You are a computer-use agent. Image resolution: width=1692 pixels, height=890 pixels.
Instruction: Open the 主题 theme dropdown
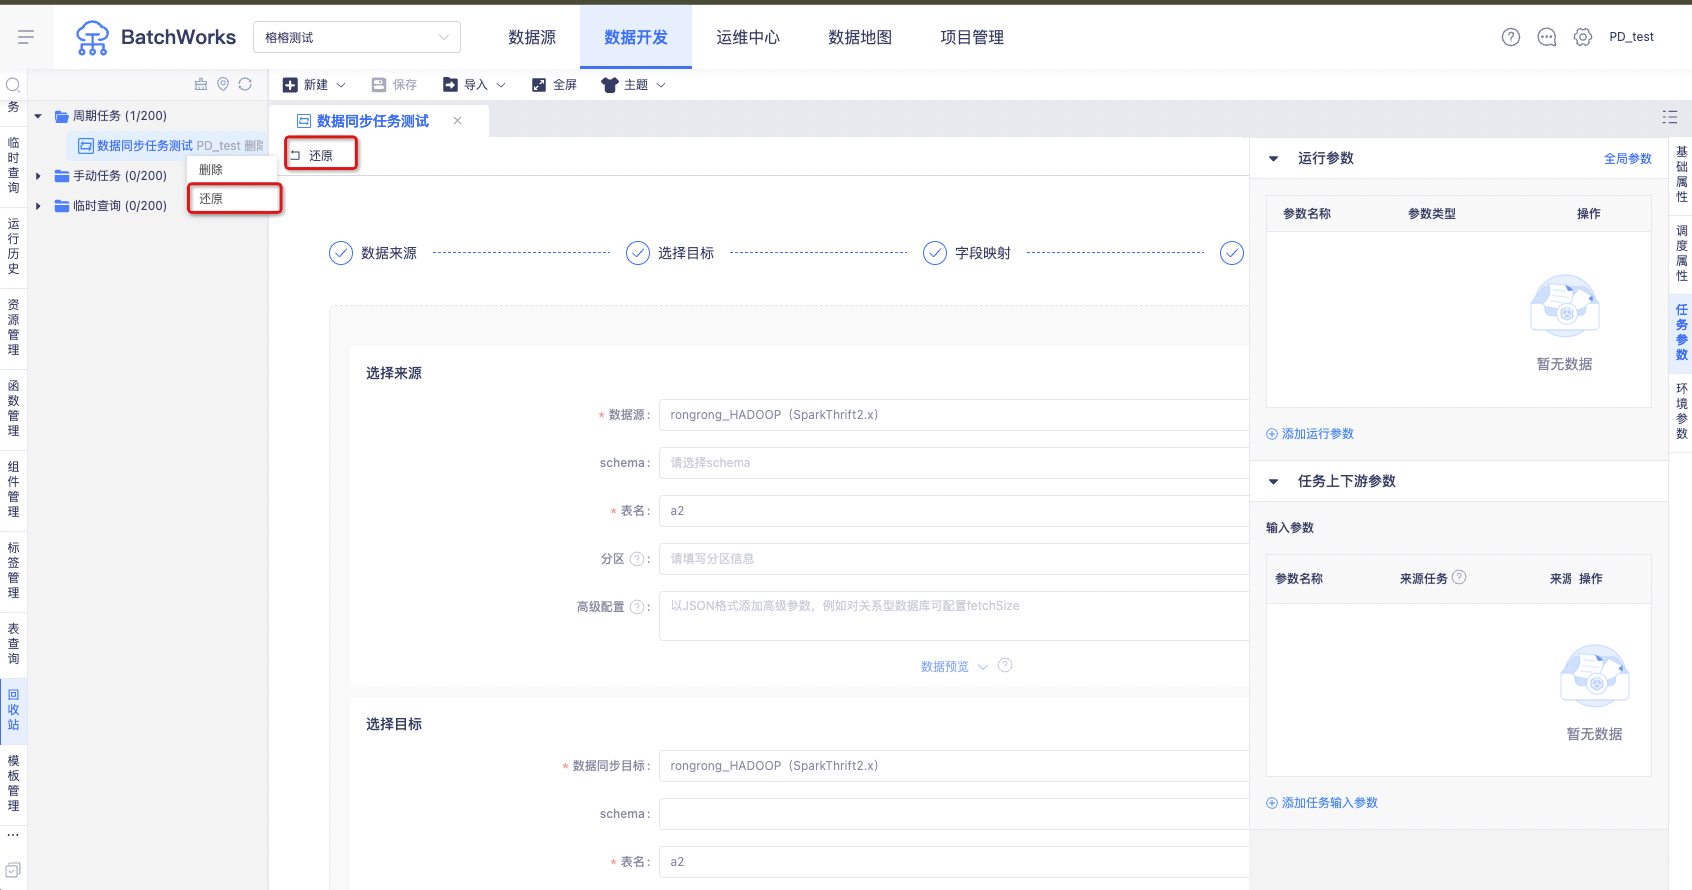coord(634,85)
